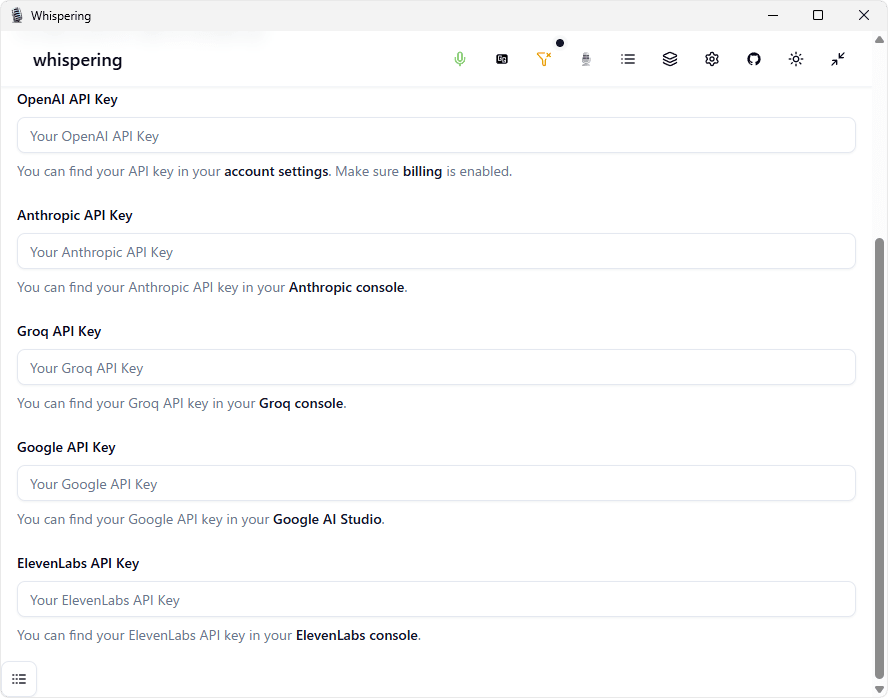Click the vertical scrollbar thumb
Screen dimensions: 888x698
879,458
